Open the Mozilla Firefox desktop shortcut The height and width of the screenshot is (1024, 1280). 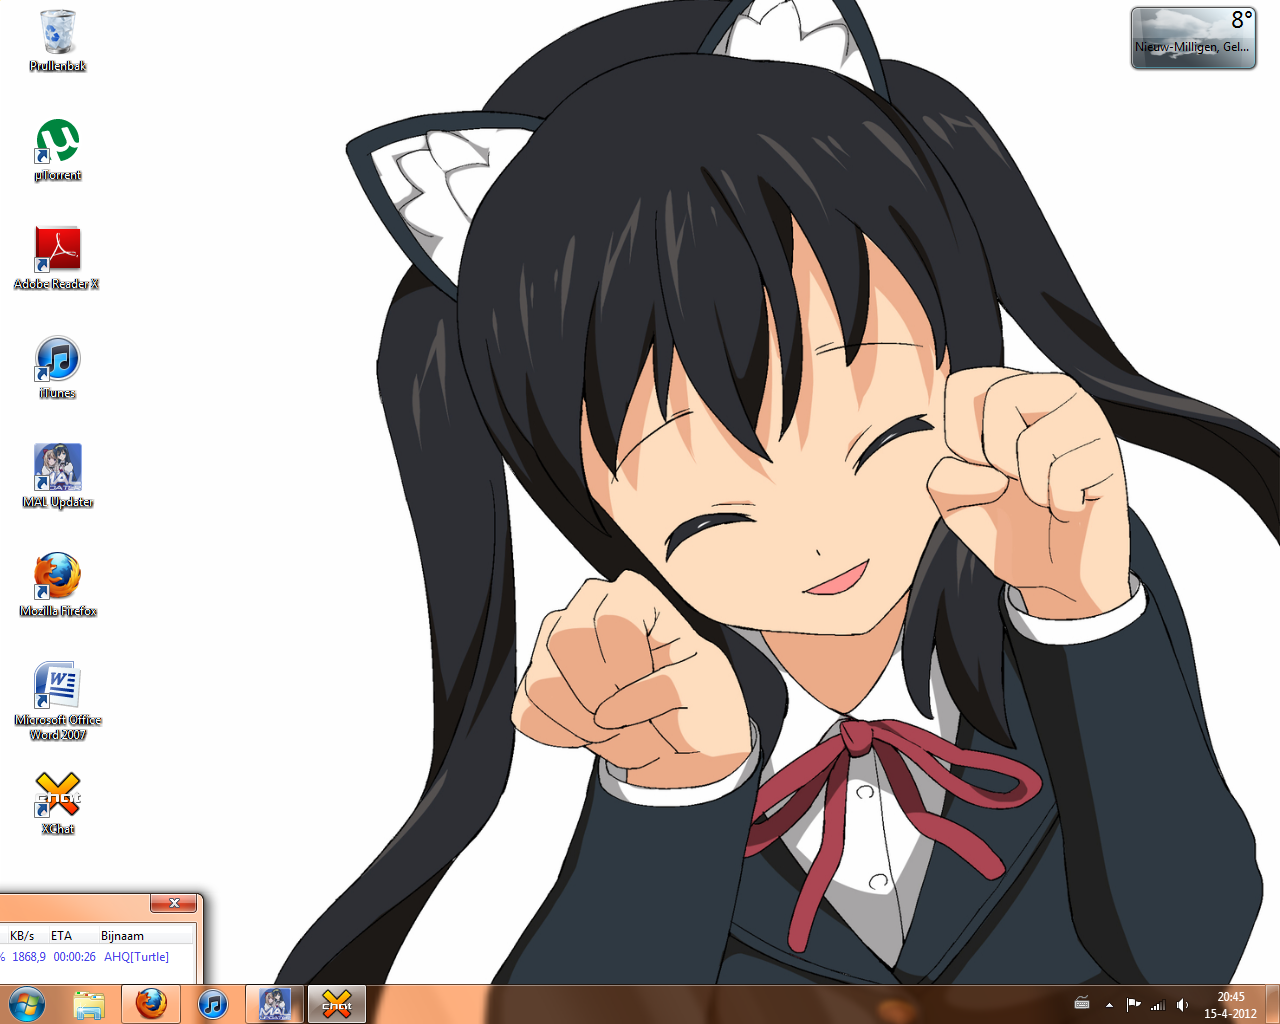pos(58,585)
